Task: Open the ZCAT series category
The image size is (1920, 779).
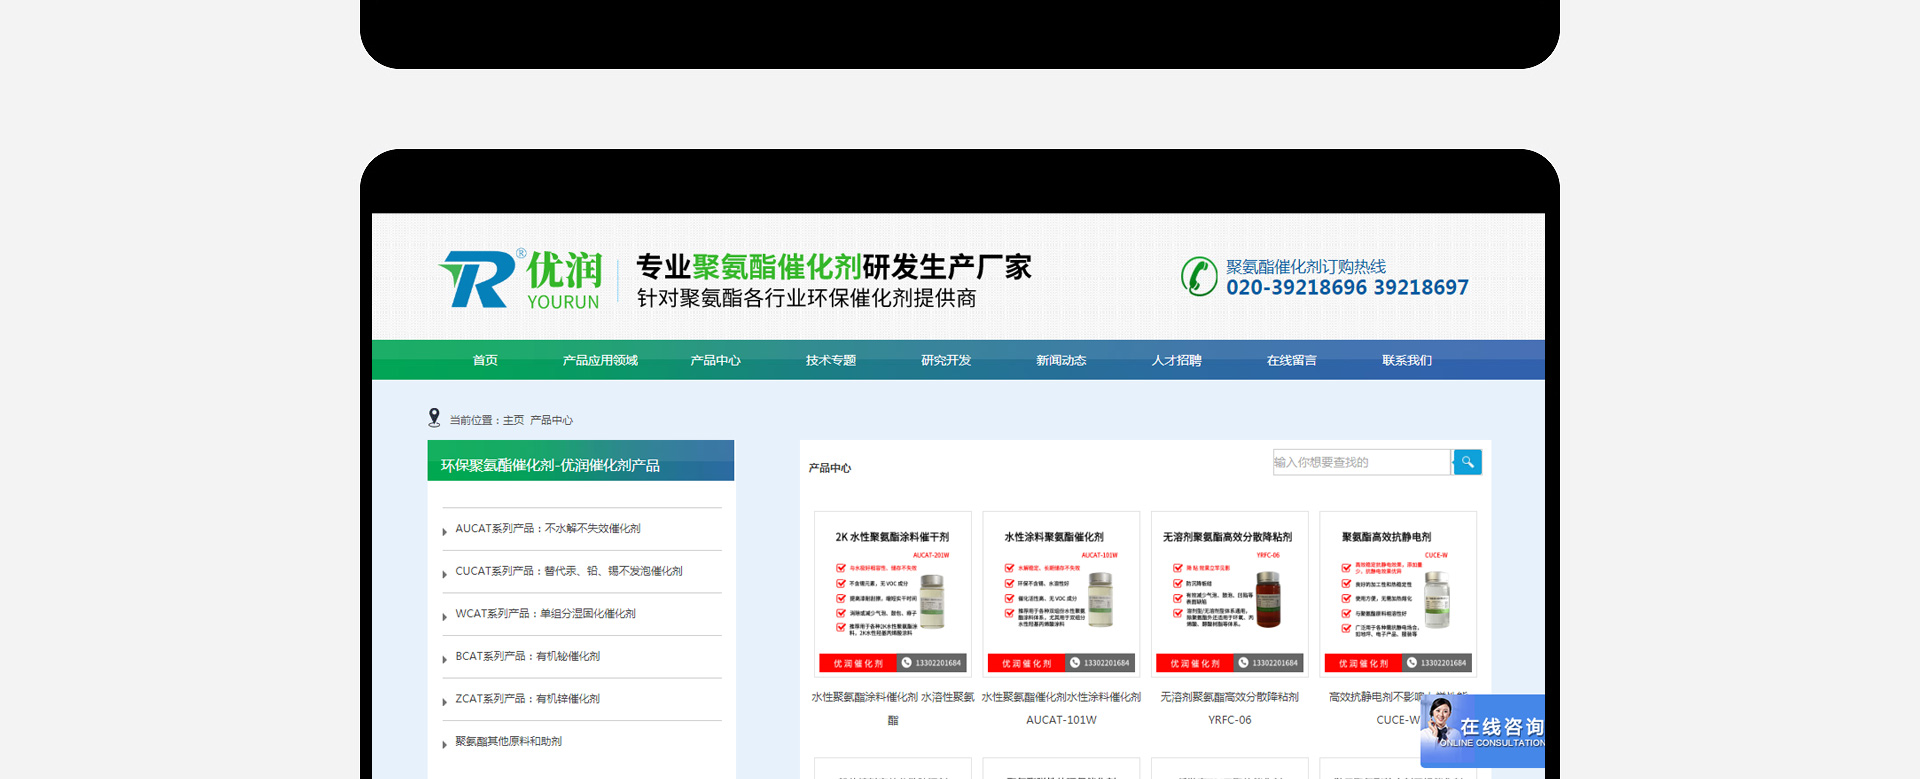Action: pyautogui.click(x=527, y=699)
